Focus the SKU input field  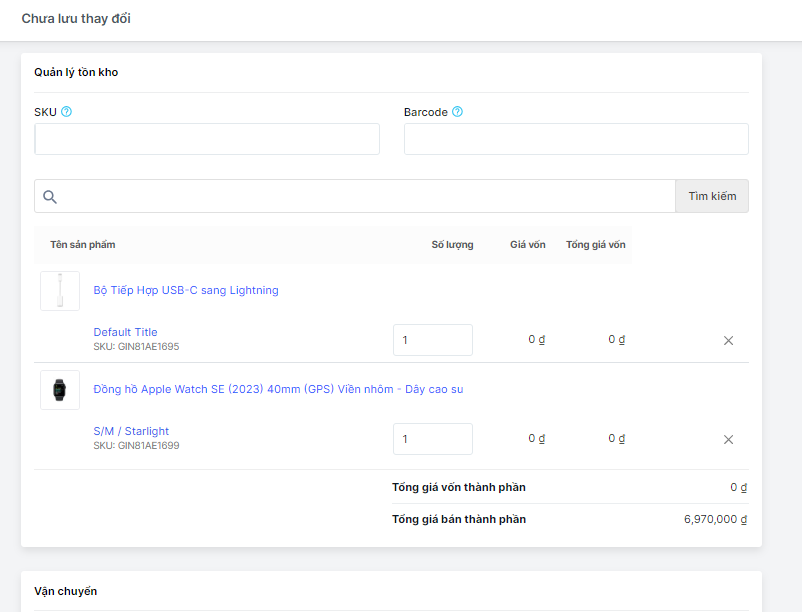click(x=207, y=139)
